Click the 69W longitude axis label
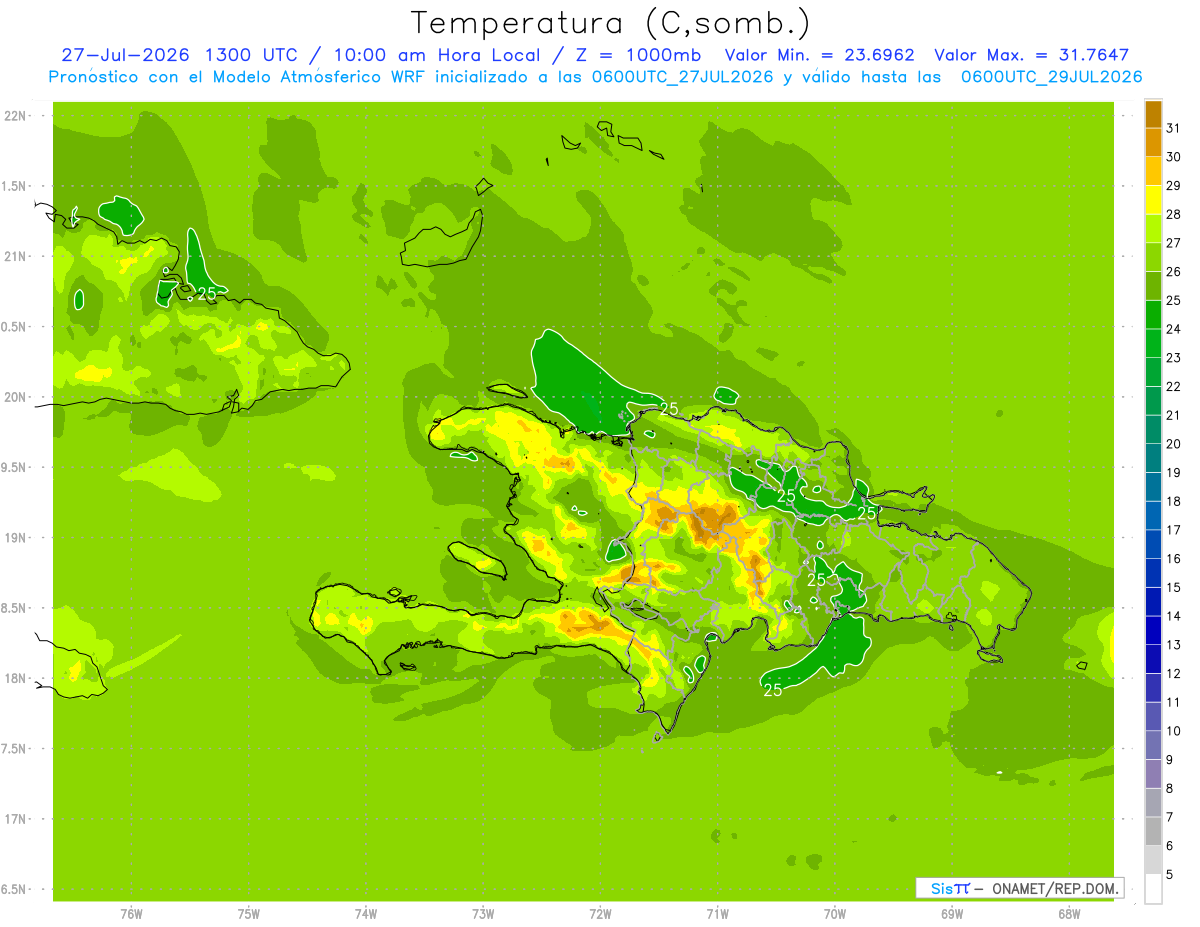The image size is (1200, 927). [x=952, y=913]
